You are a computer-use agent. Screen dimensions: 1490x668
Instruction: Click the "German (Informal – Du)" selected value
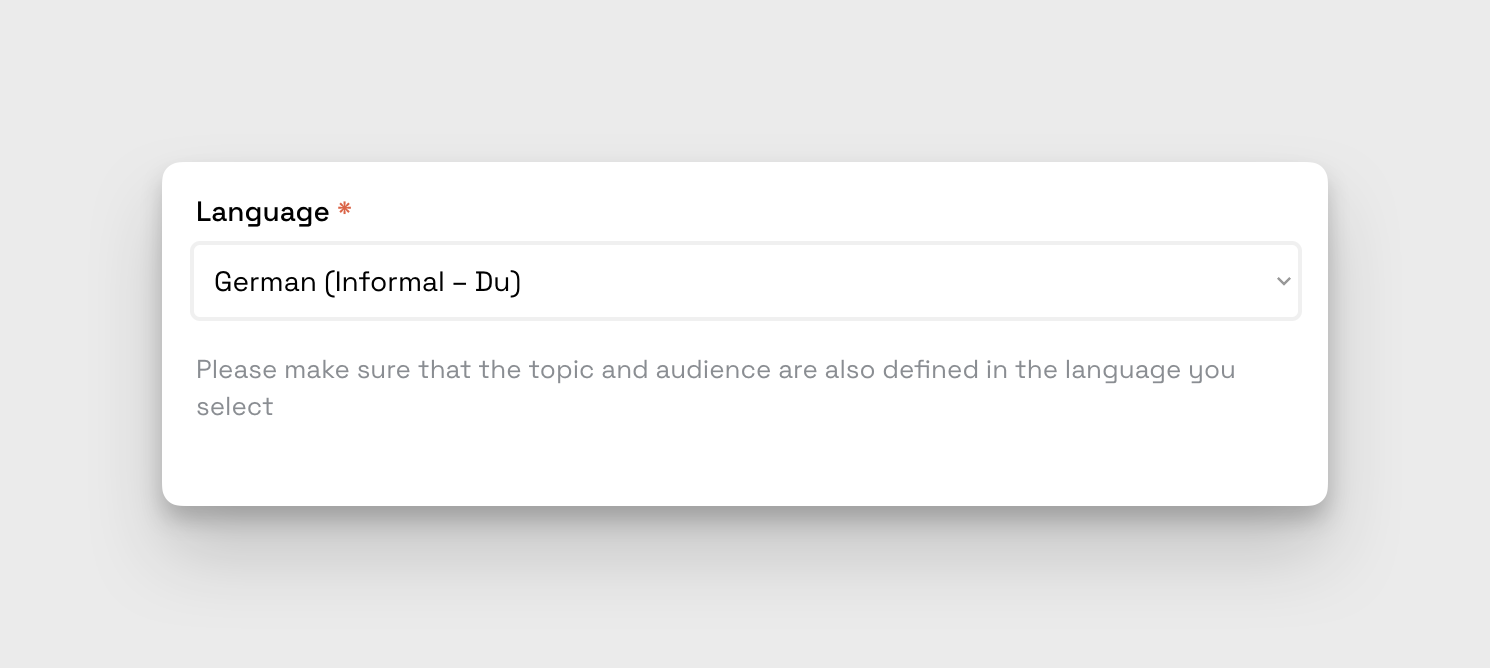click(367, 282)
